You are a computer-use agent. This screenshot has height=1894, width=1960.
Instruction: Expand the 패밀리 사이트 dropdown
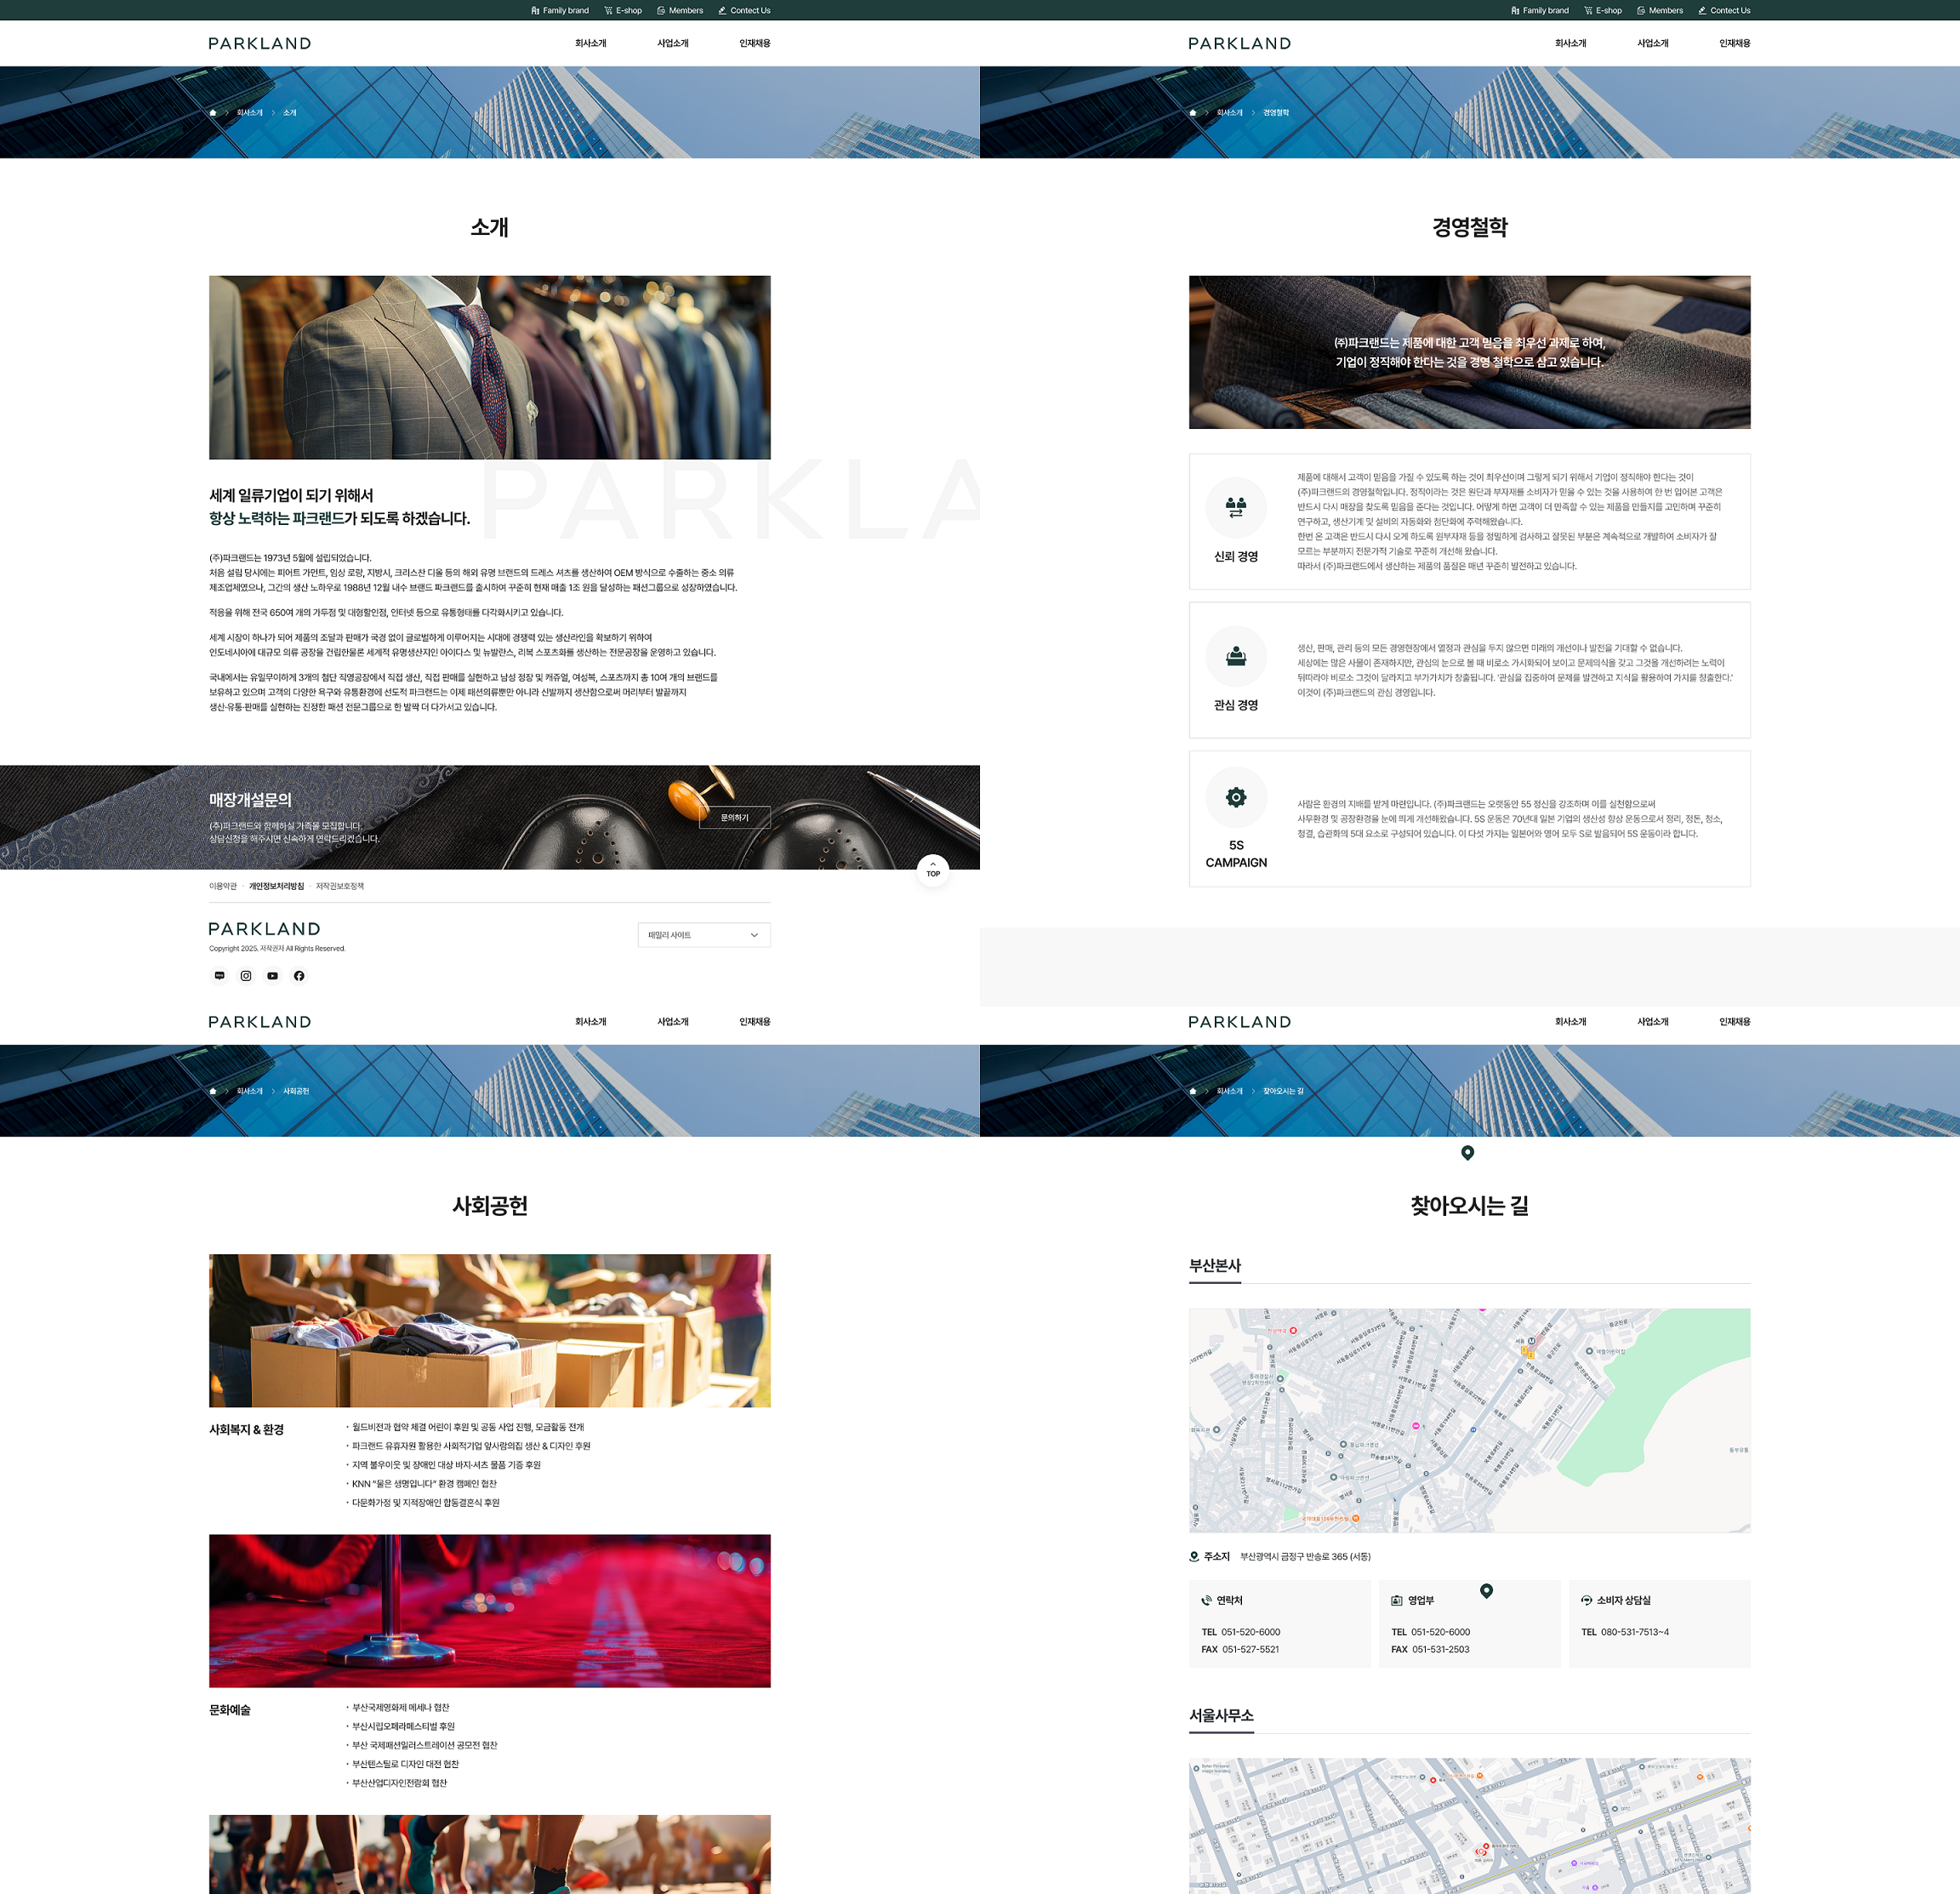click(703, 935)
